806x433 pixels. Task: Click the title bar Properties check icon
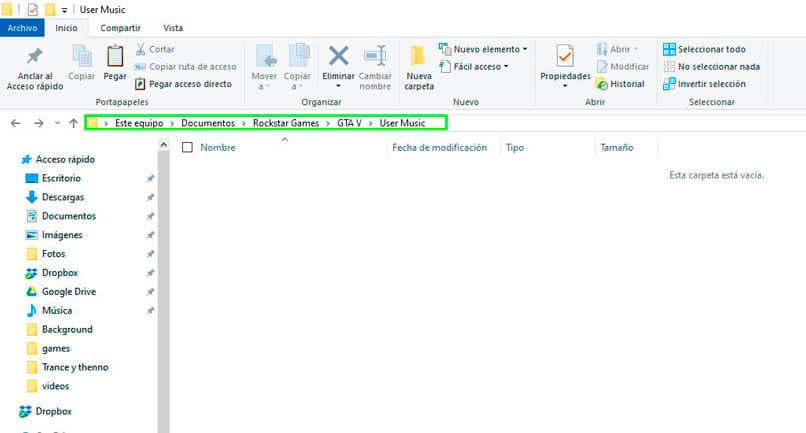(x=32, y=9)
